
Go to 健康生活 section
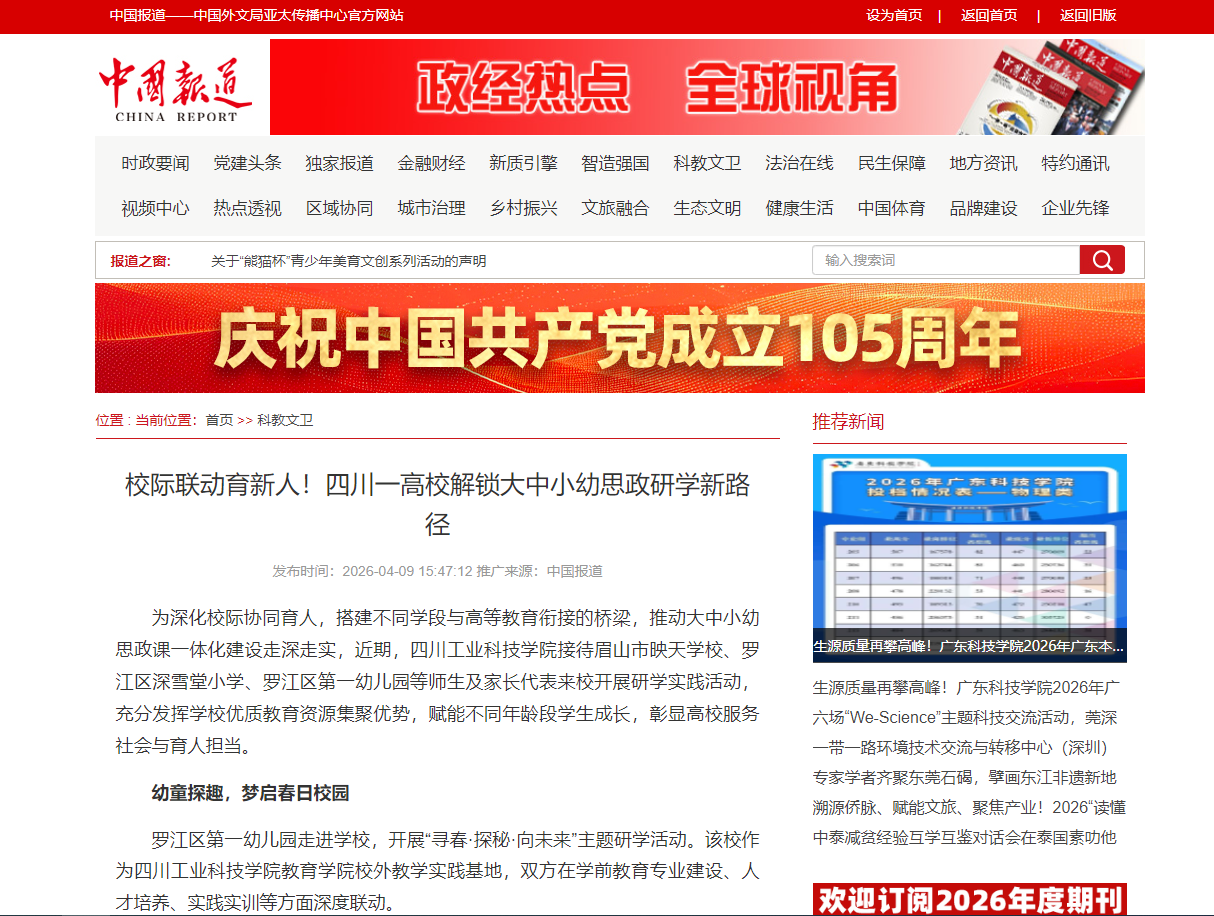(799, 208)
